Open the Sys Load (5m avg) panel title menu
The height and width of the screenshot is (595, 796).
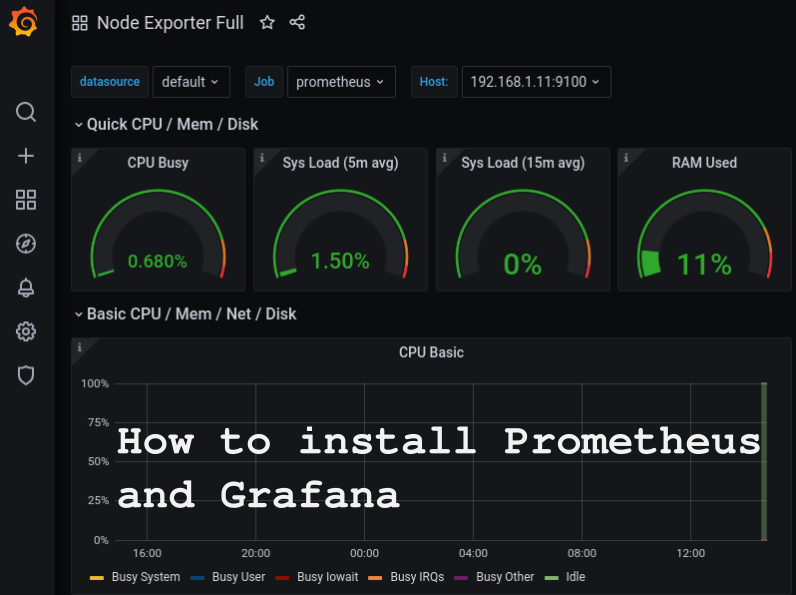pos(340,162)
